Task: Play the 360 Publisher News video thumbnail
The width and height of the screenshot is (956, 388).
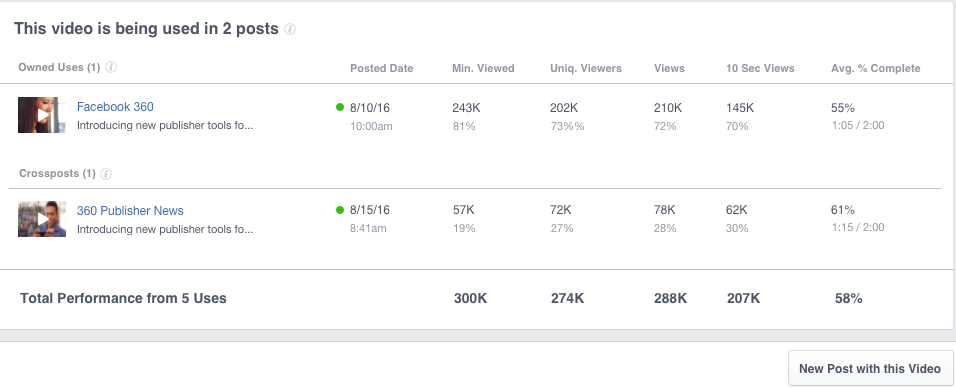Action: (x=41, y=219)
